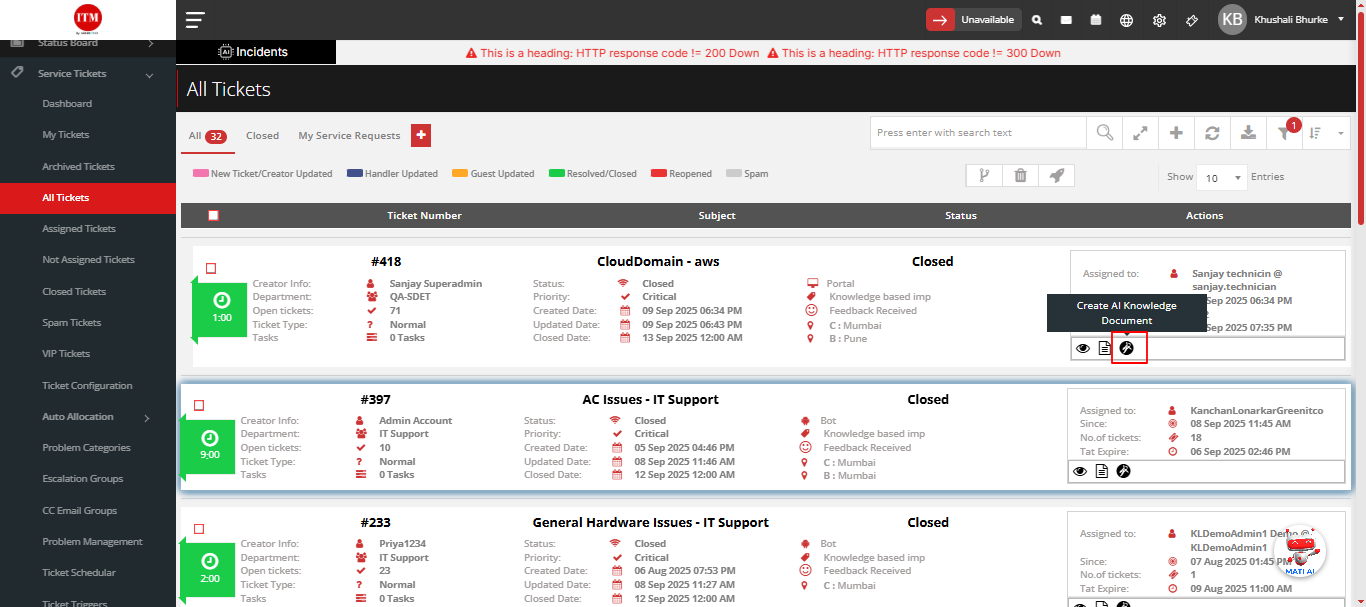View ticket #397 using the eye icon
Image resolution: width=1366 pixels, height=607 pixels.
click(1080, 471)
